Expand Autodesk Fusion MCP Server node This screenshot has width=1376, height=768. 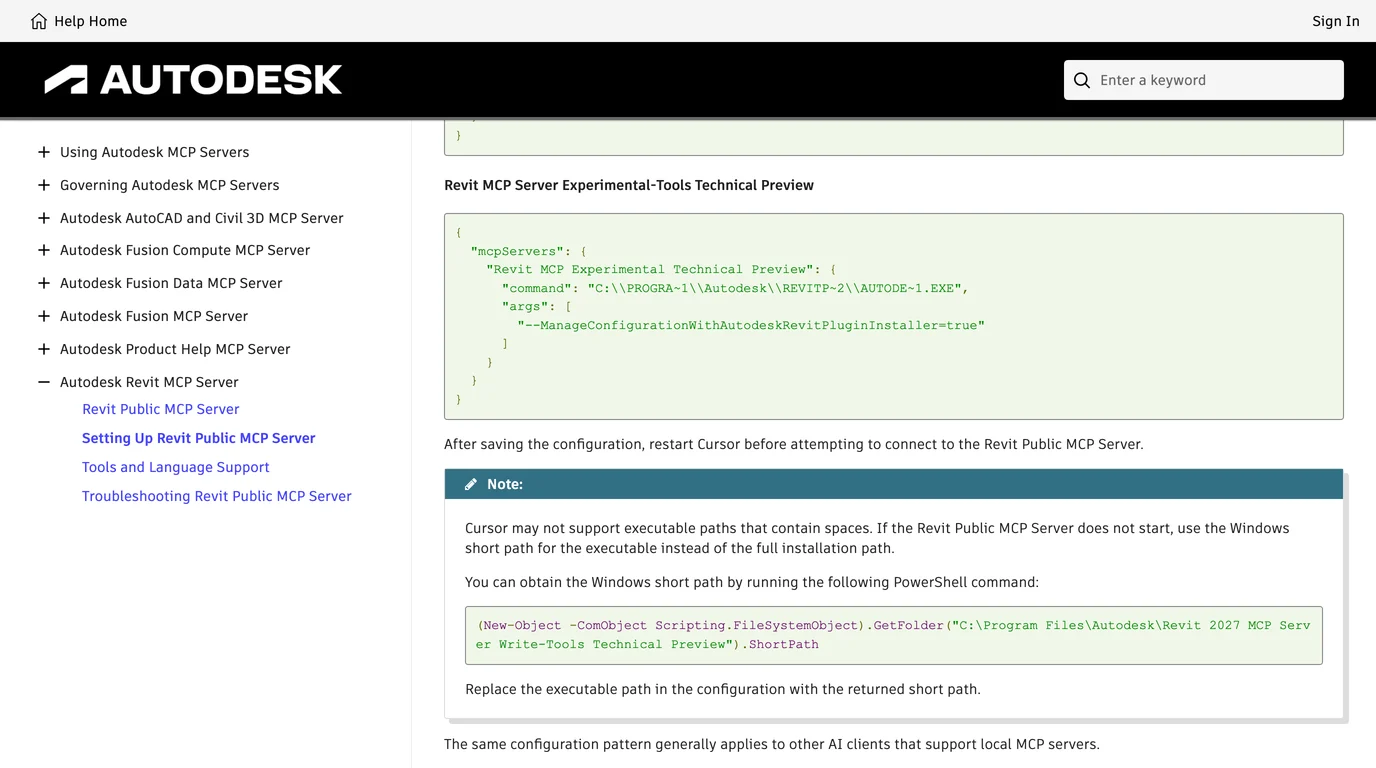[44, 316]
